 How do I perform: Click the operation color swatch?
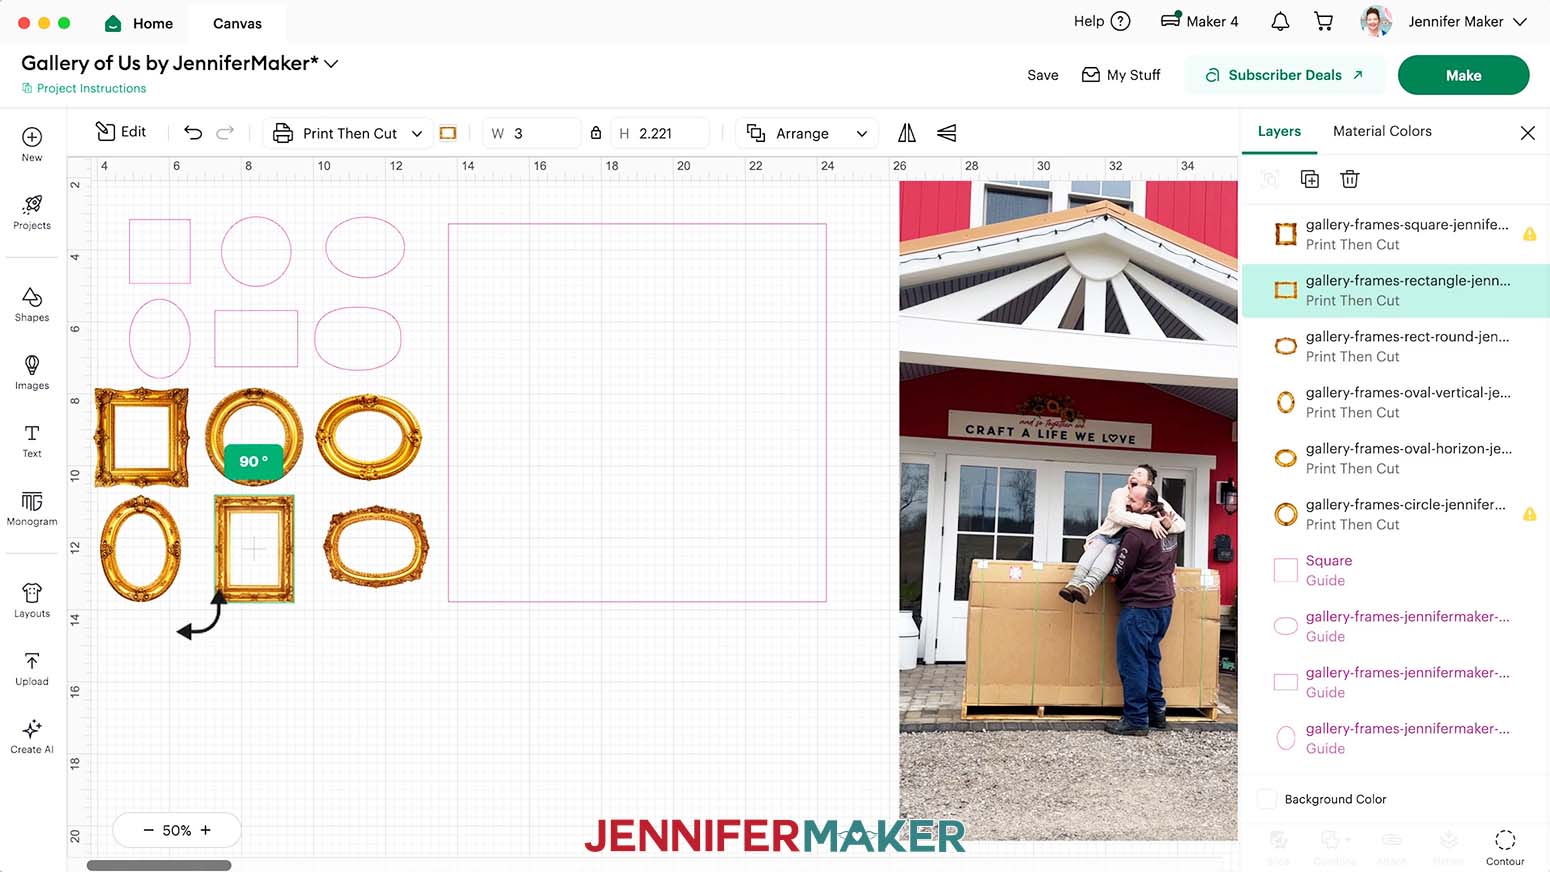(x=448, y=133)
